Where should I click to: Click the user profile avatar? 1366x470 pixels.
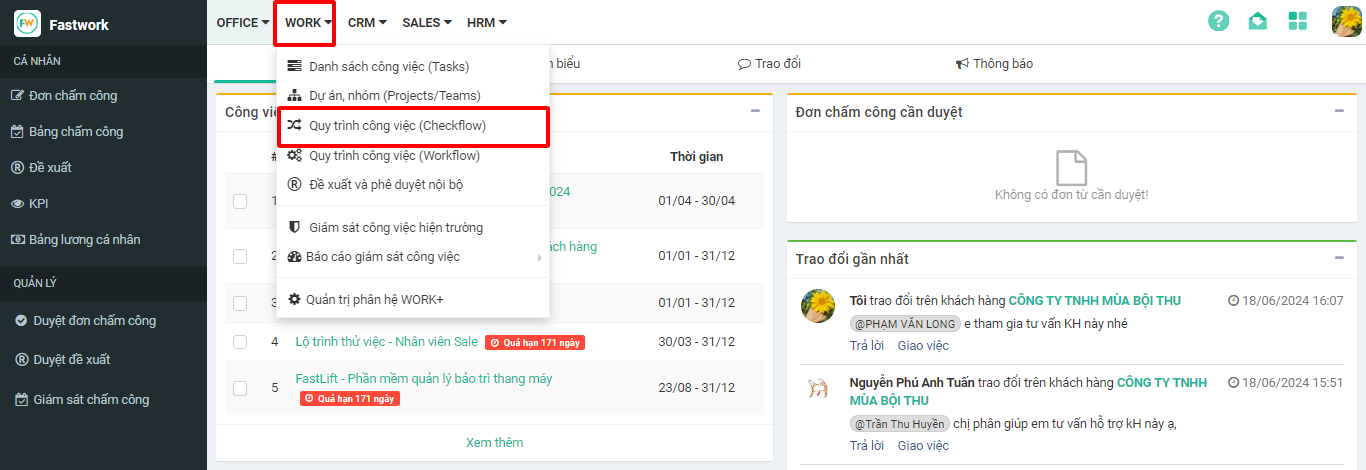(x=1346, y=21)
